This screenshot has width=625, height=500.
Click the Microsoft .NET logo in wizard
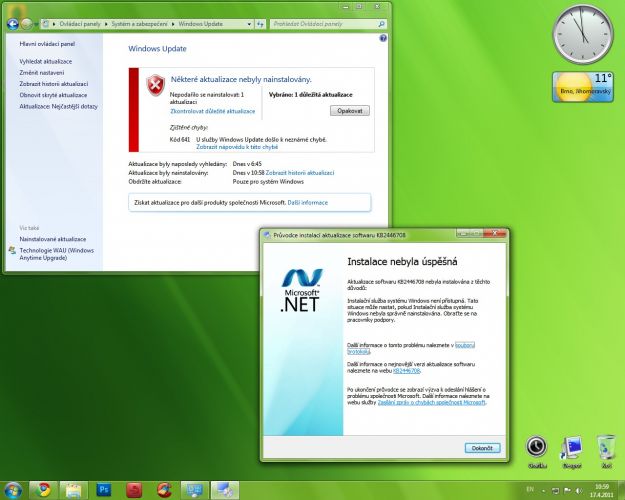(302, 290)
